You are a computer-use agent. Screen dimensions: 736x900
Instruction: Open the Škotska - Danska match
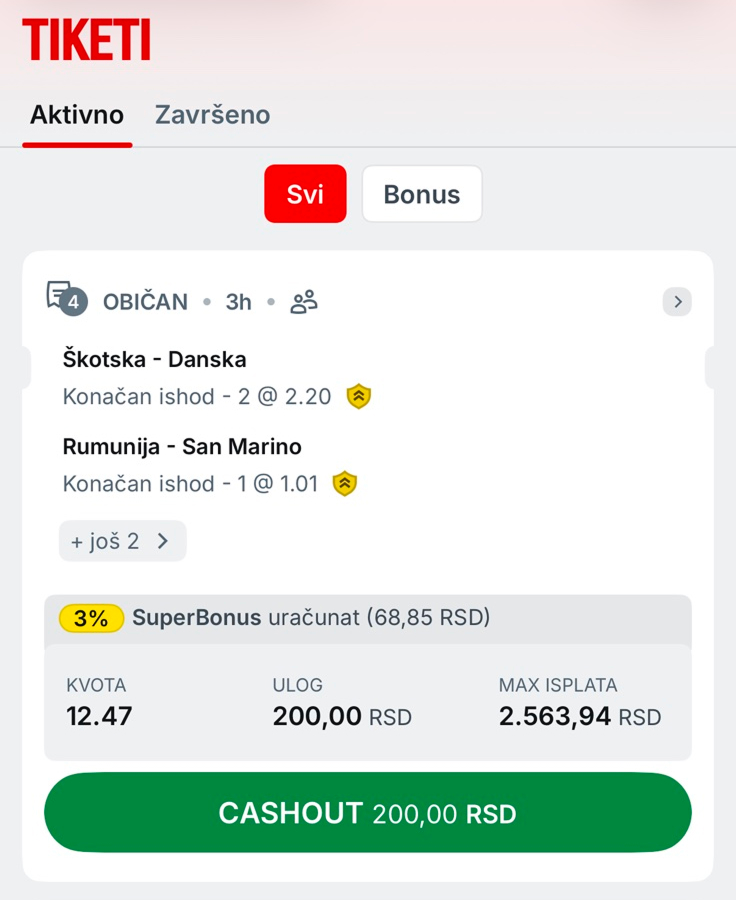[154, 359]
